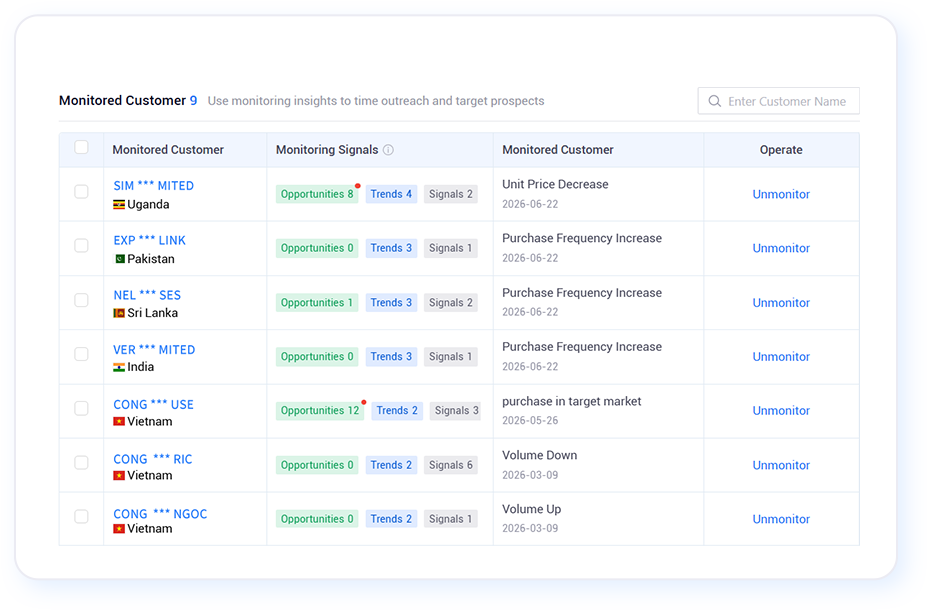Focus the Enter Customer Name search field
This screenshot has width=930, height=614.
[x=778, y=101]
